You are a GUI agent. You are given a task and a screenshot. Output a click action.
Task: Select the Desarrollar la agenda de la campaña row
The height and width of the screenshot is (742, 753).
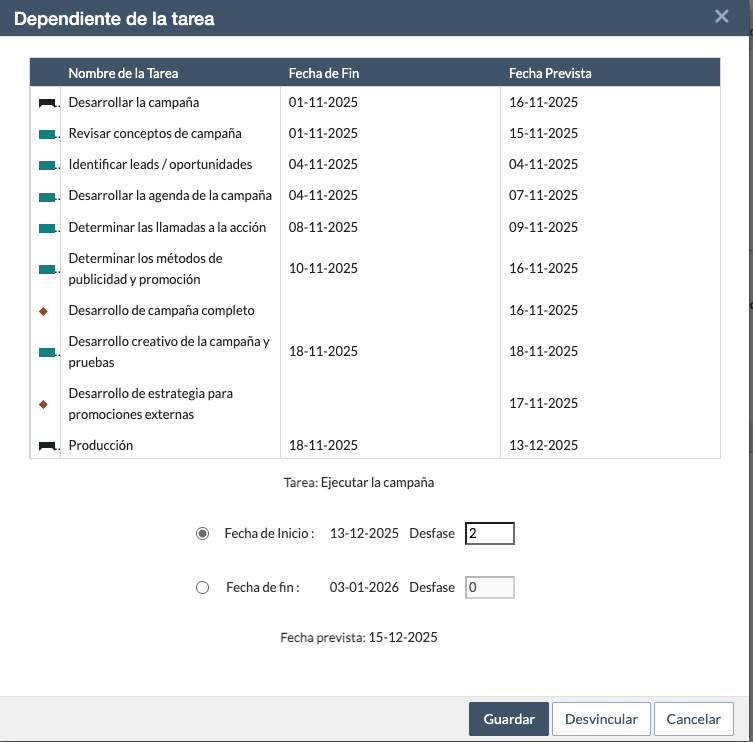point(170,196)
